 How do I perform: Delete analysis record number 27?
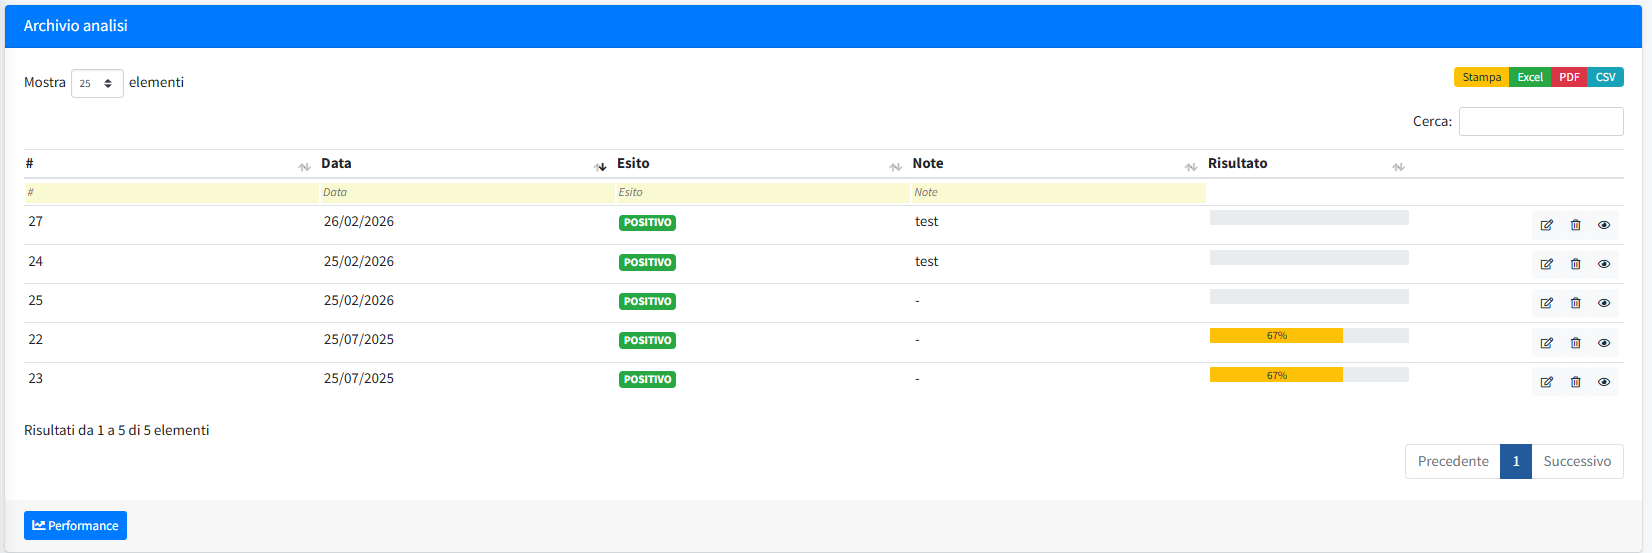pyautogui.click(x=1575, y=225)
